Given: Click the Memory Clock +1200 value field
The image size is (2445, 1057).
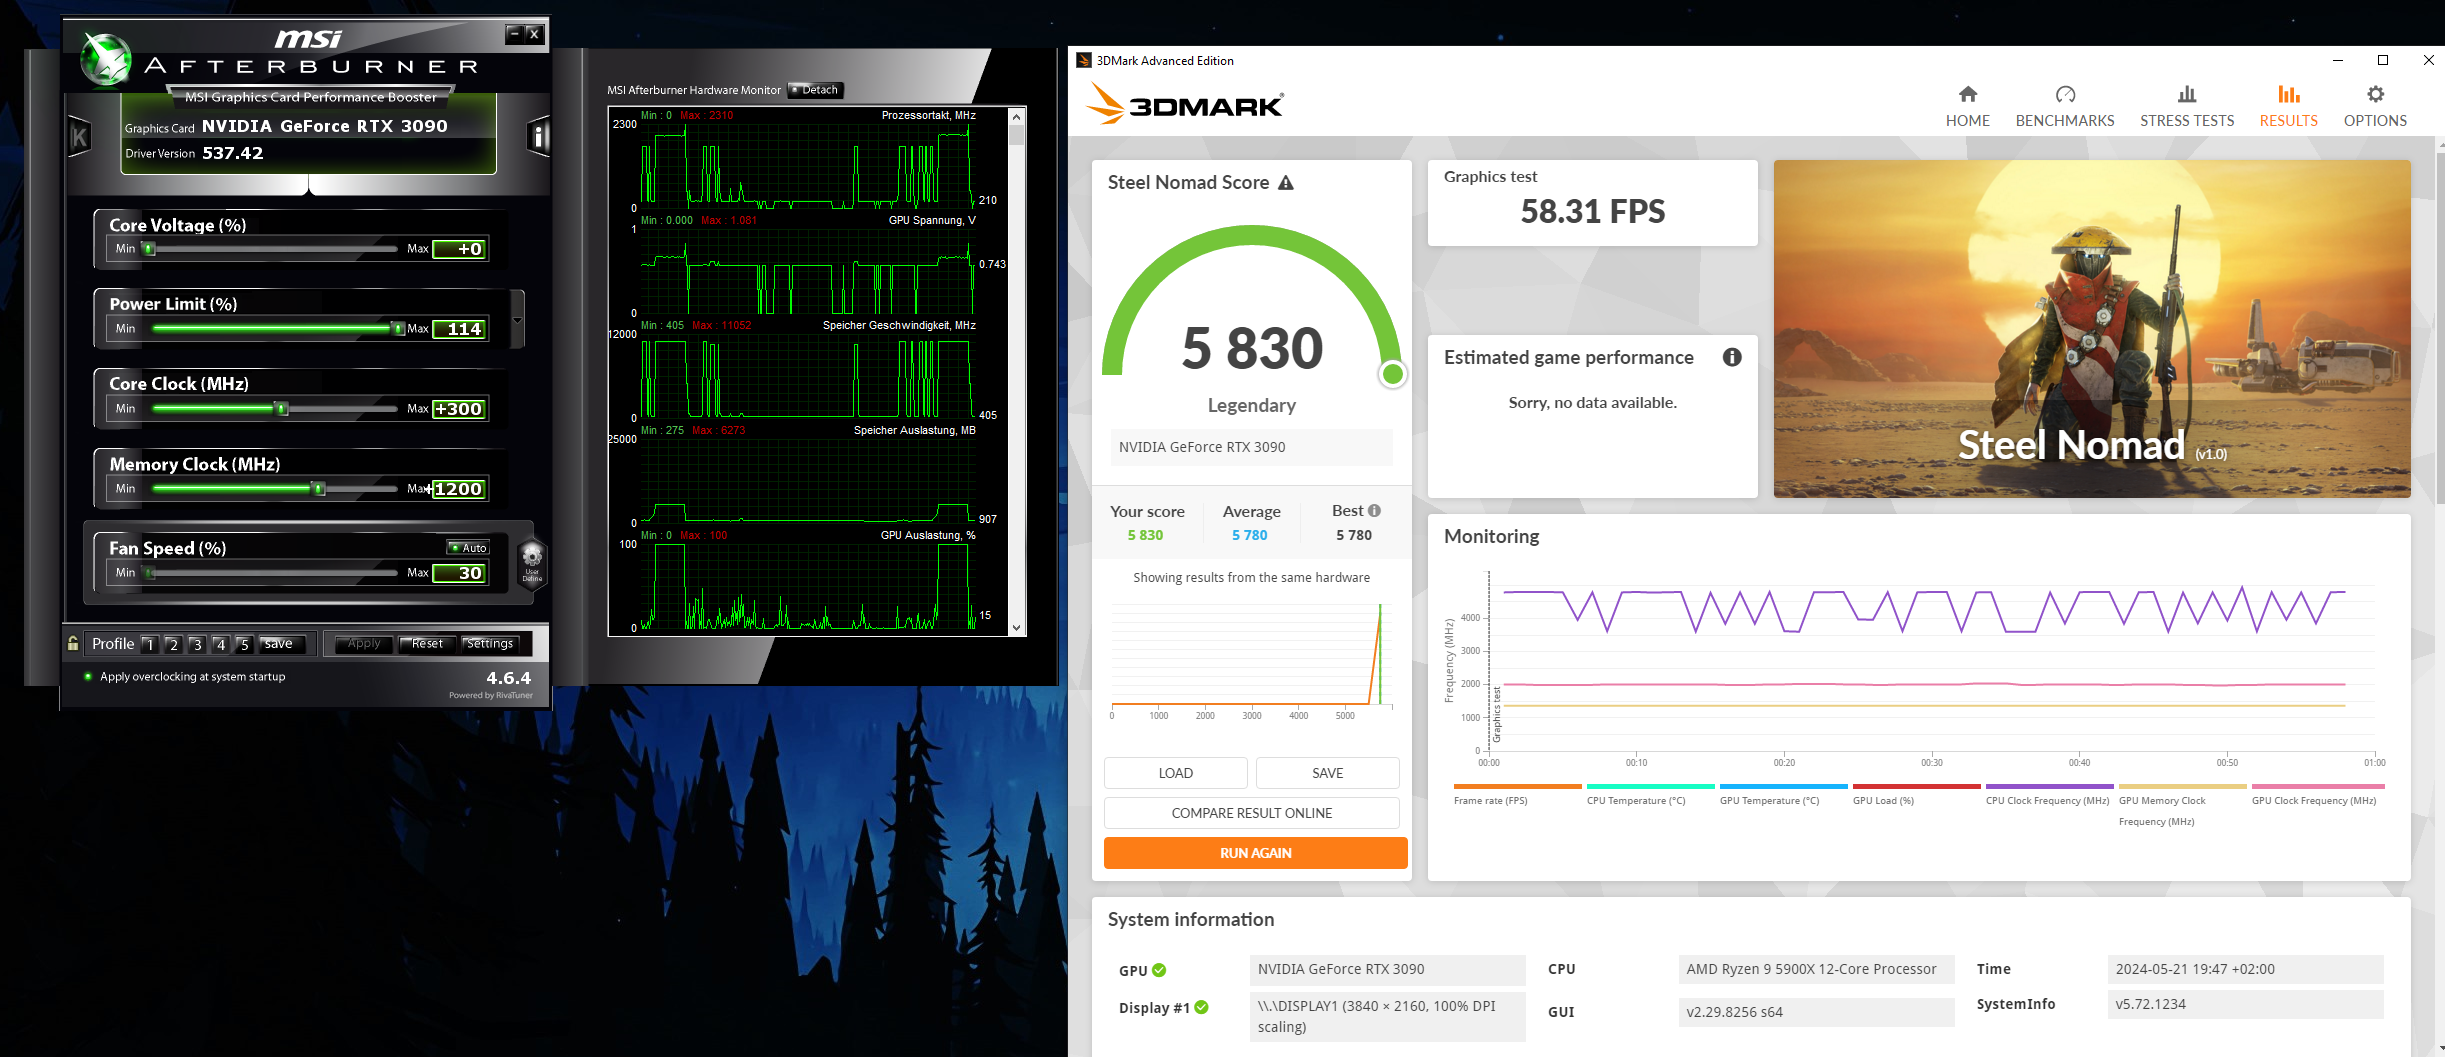Looking at the screenshot, I should coord(460,489).
